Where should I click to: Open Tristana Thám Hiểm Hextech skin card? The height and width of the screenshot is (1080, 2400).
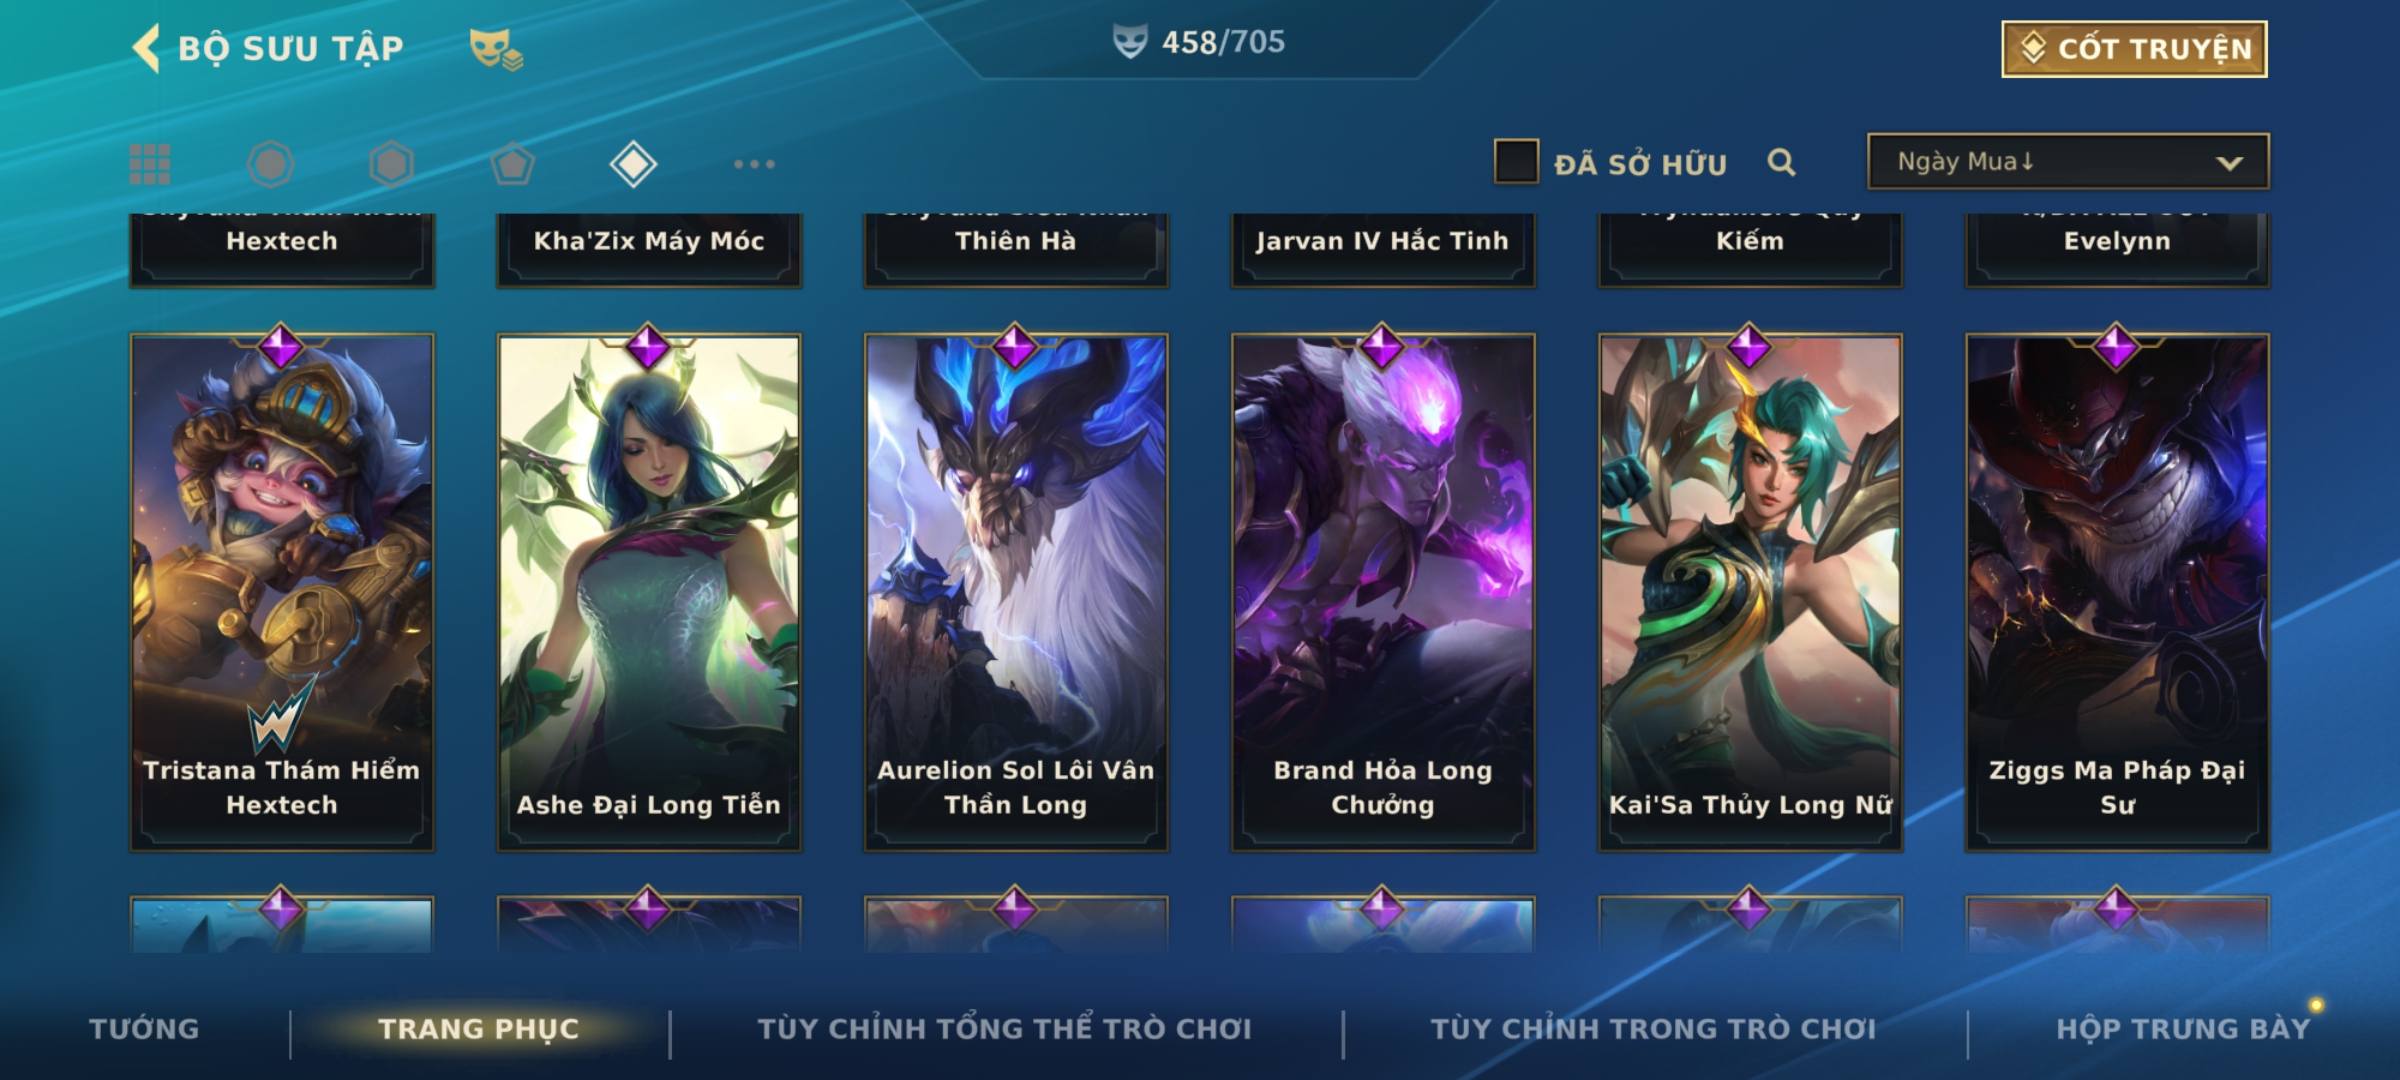coord(282,592)
